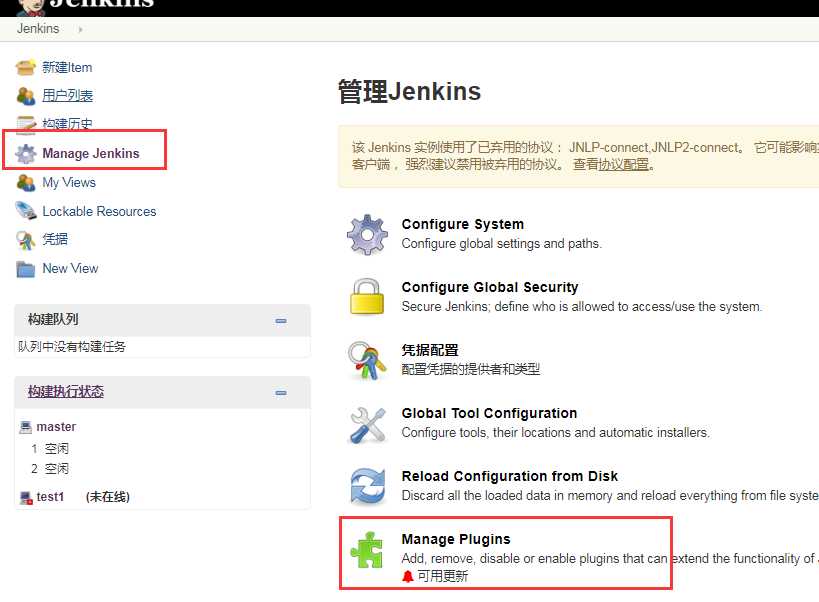Viewport: 819px width, 602px height.
Task: Click the 新建Item package icon
Action: coord(26,67)
